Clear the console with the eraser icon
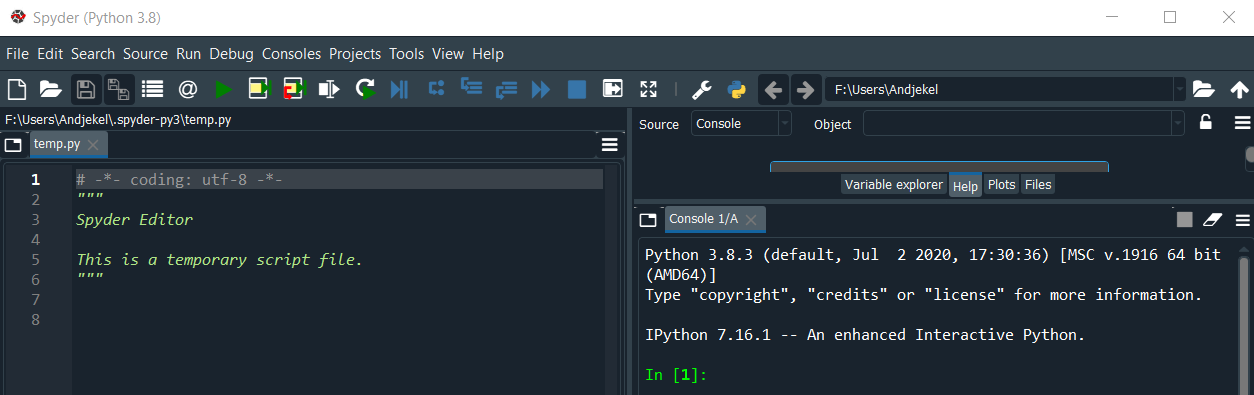The width and height of the screenshot is (1254, 395). click(1213, 219)
